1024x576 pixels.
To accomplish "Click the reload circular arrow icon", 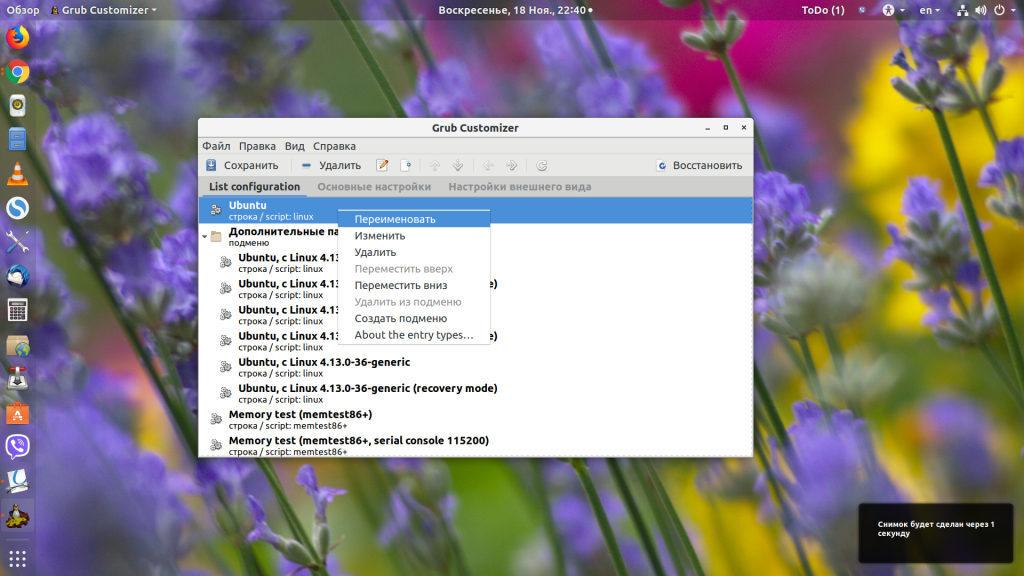I will [541, 165].
